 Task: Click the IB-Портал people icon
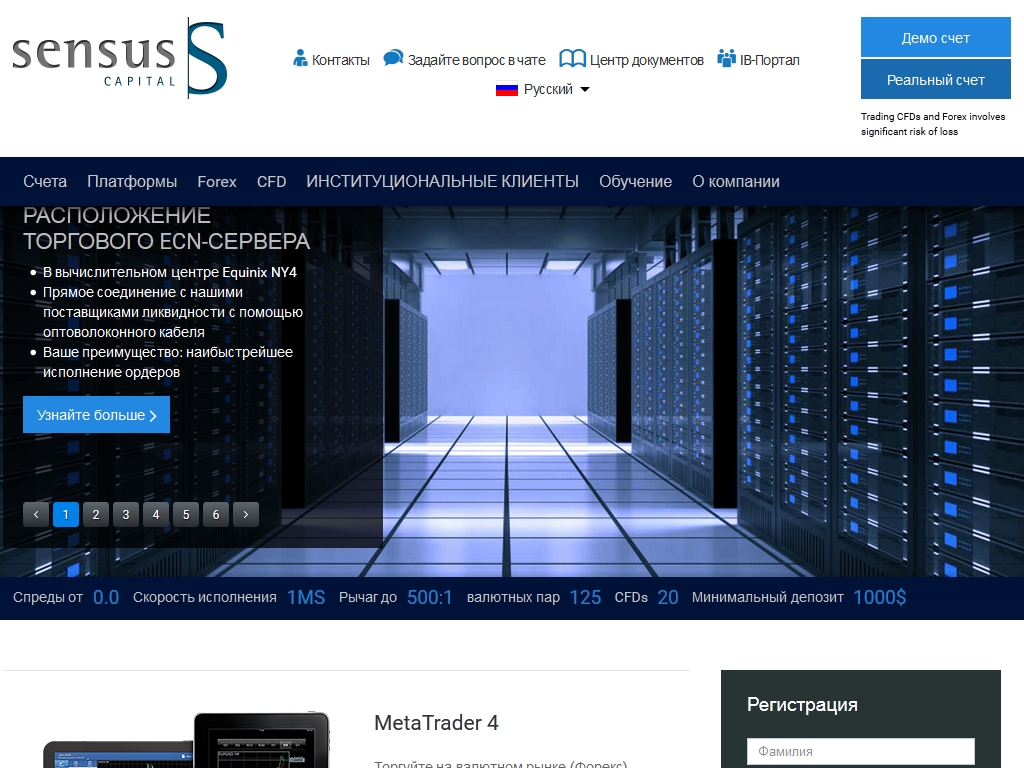(x=726, y=59)
